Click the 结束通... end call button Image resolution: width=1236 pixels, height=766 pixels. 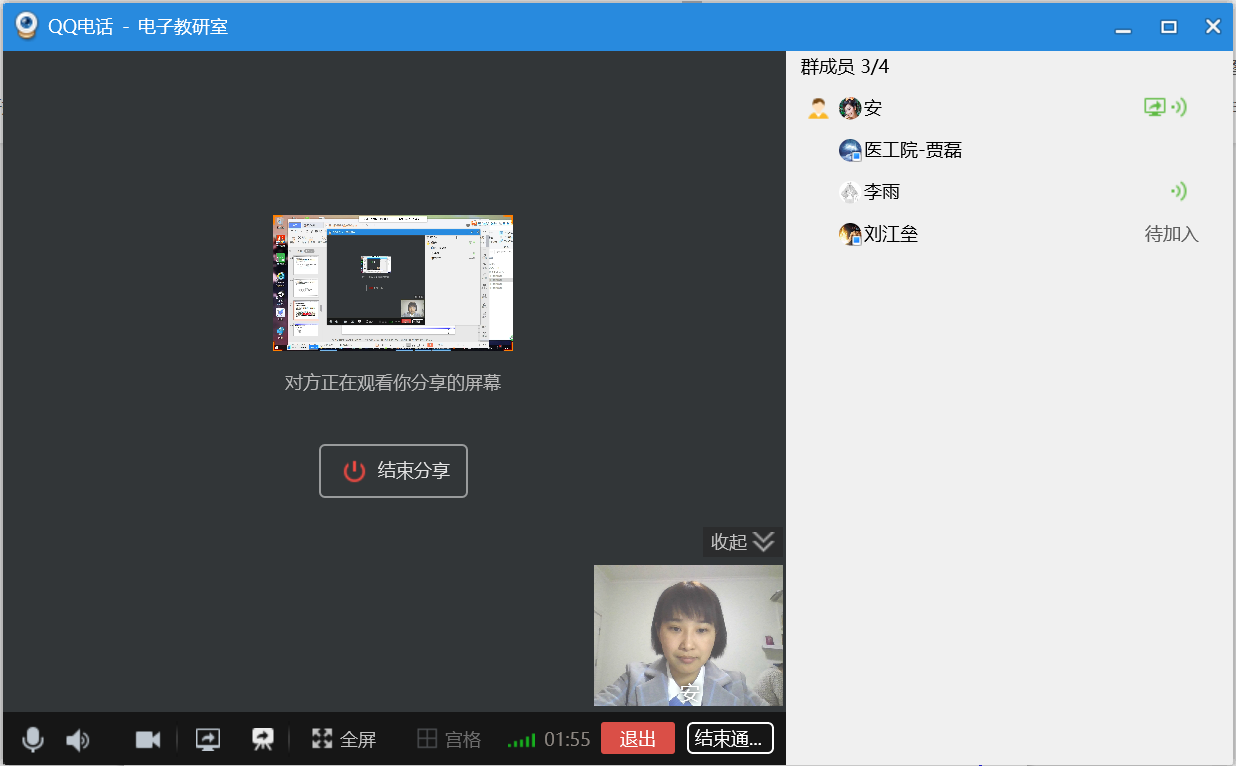pos(730,739)
